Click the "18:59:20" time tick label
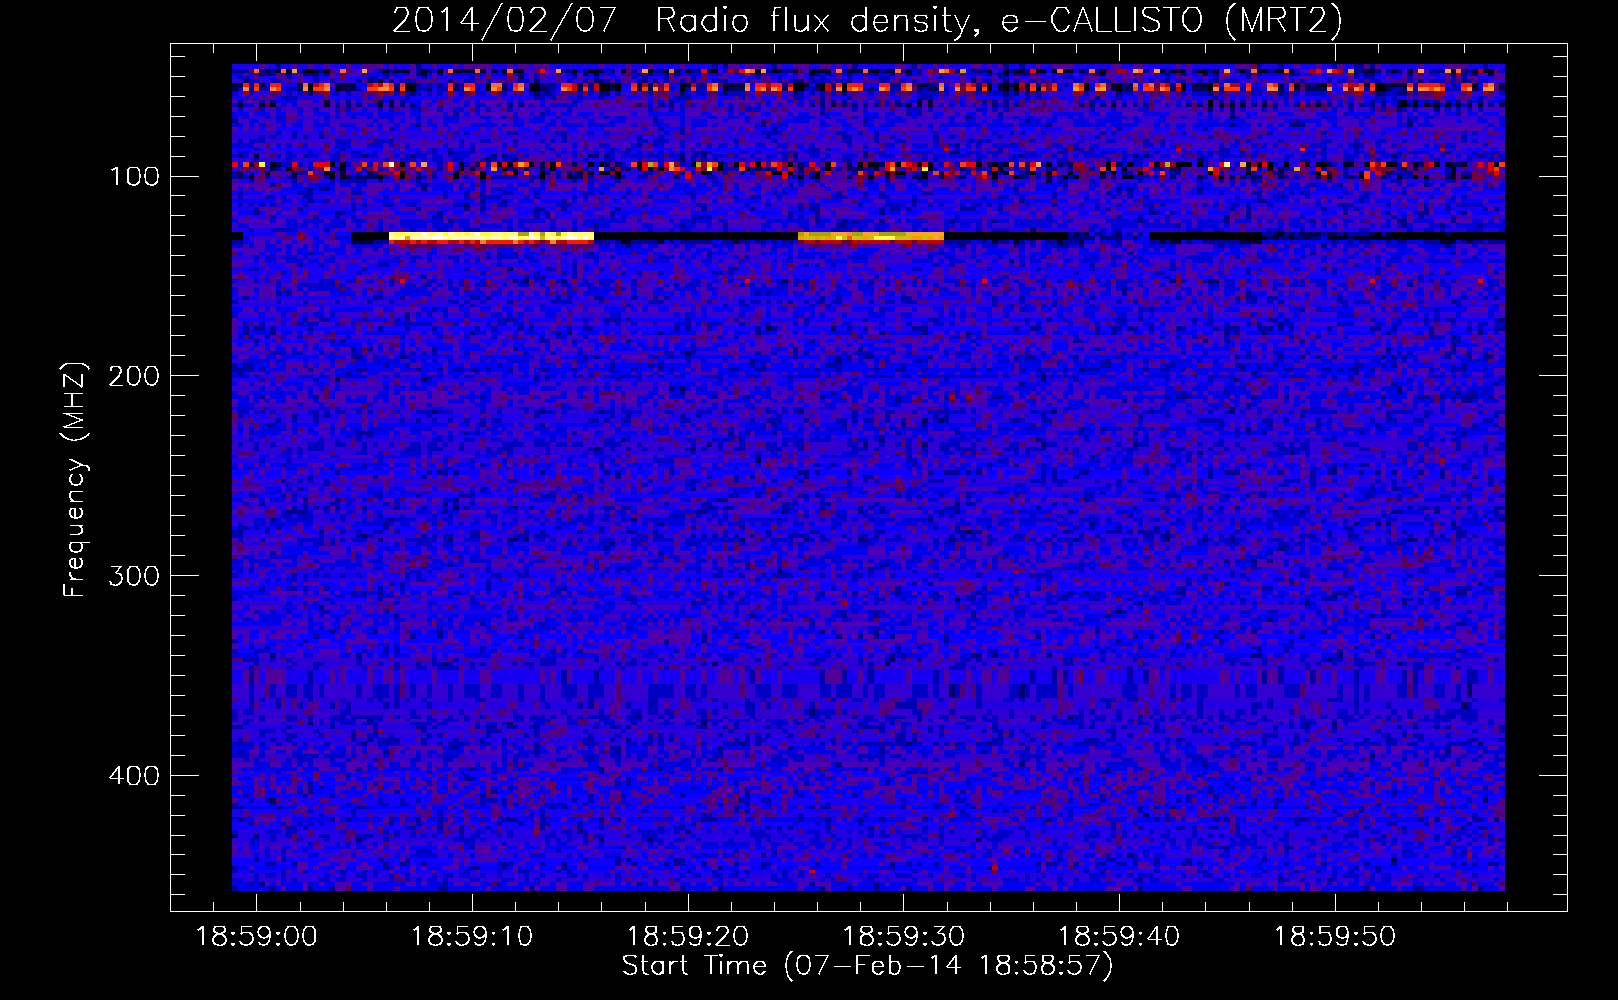The image size is (1618, 1000). 688,937
